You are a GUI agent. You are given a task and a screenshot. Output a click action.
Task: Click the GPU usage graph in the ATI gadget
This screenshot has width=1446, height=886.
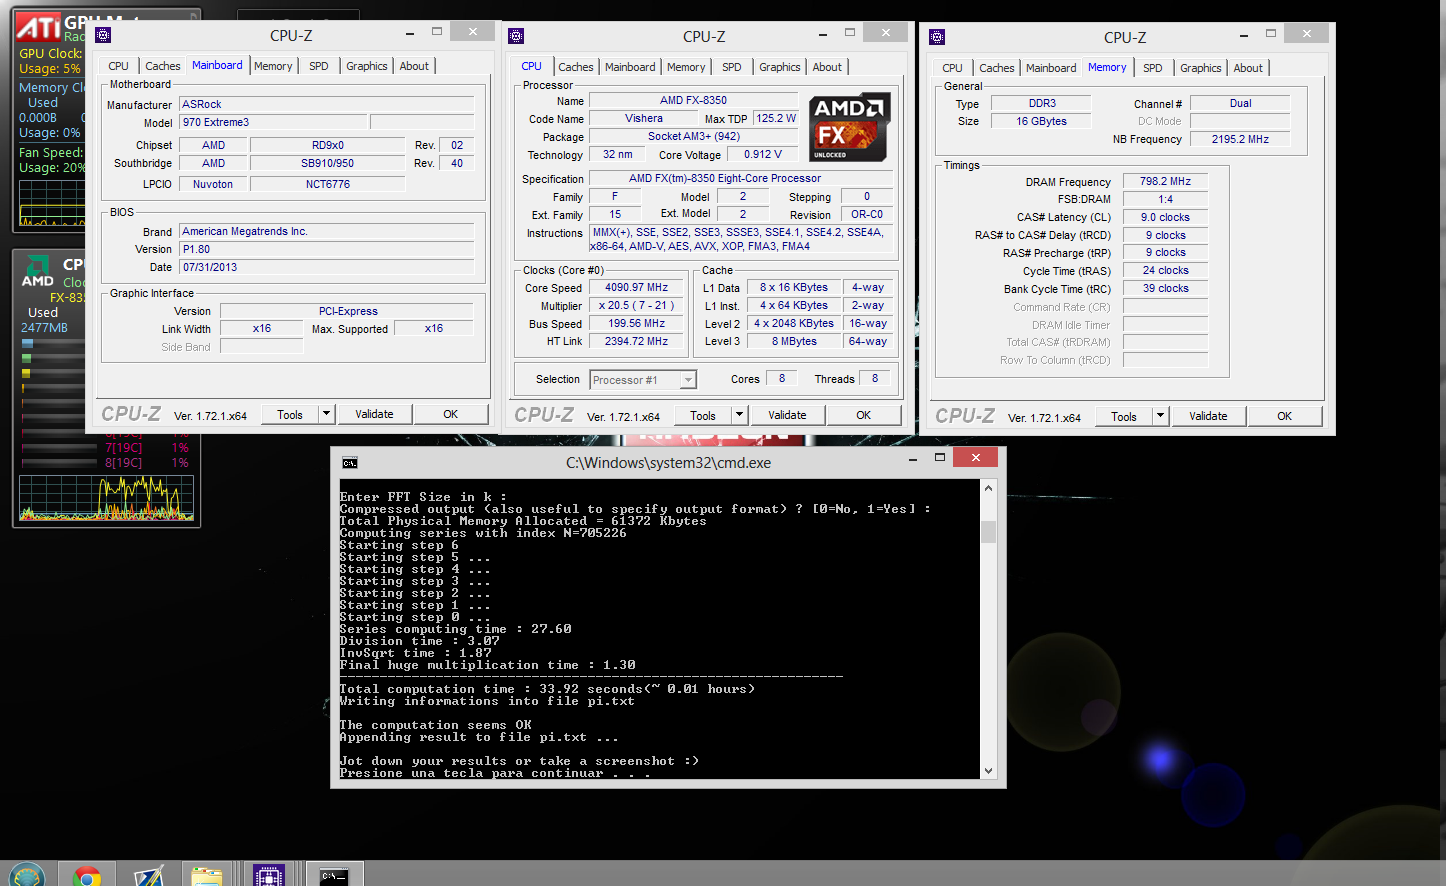pos(52,203)
